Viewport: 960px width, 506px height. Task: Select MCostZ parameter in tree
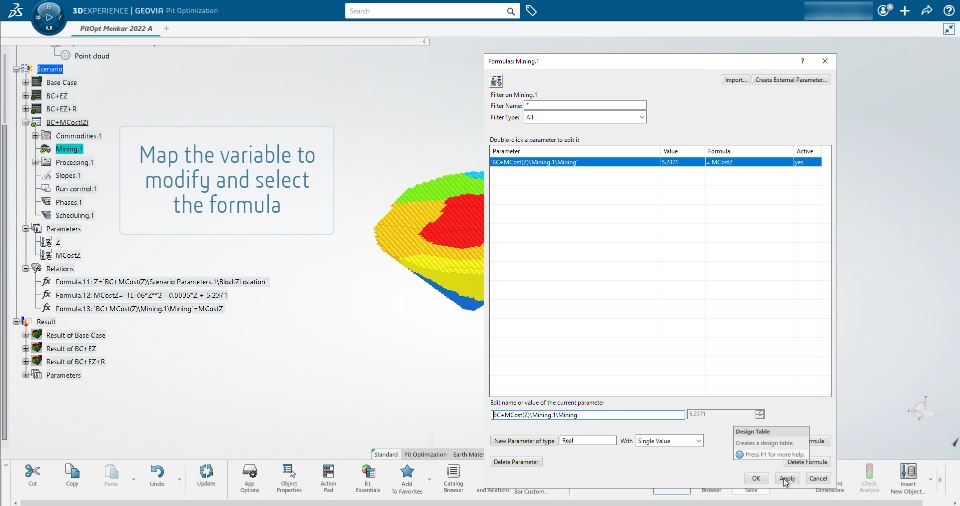click(67, 255)
